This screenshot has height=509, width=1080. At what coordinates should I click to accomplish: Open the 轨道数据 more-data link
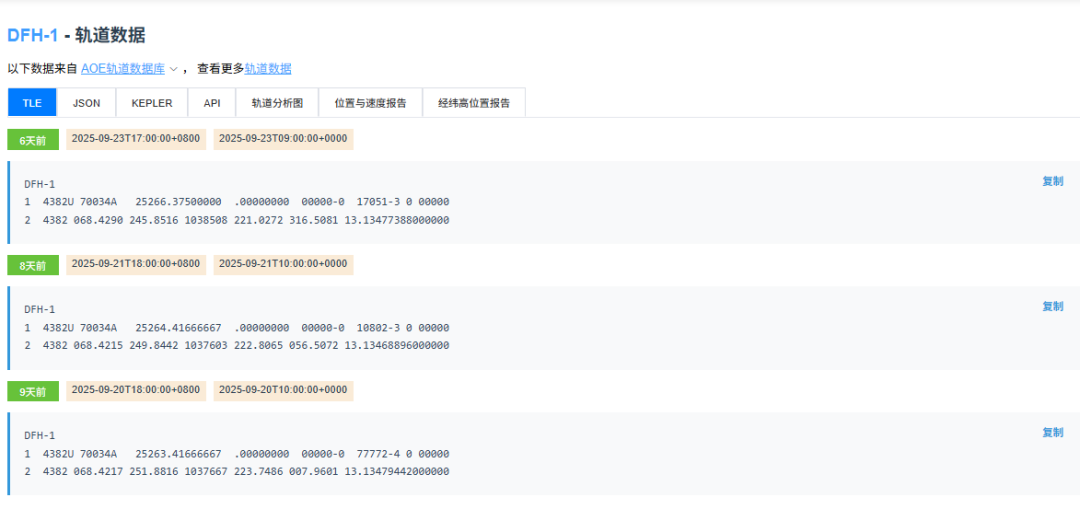click(x=268, y=69)
